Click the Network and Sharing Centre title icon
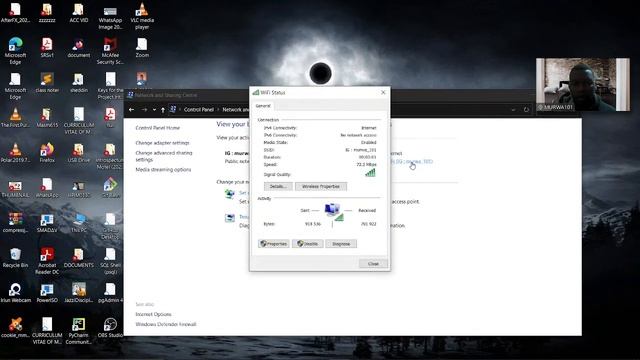The height and width of the screenshot is (360, 640). pos(130,95)
